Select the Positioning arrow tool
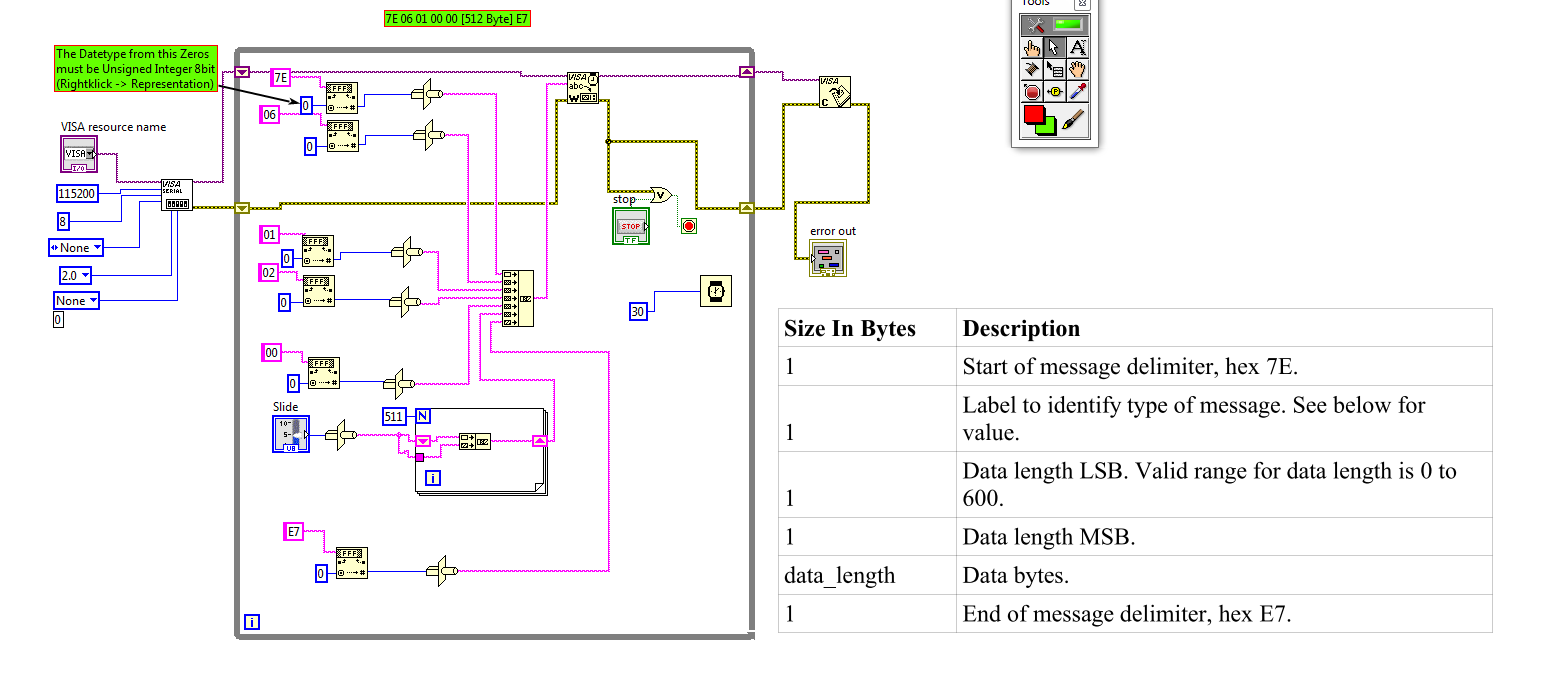This screenshot has height=696, width=1546. tap(1055, 47)
